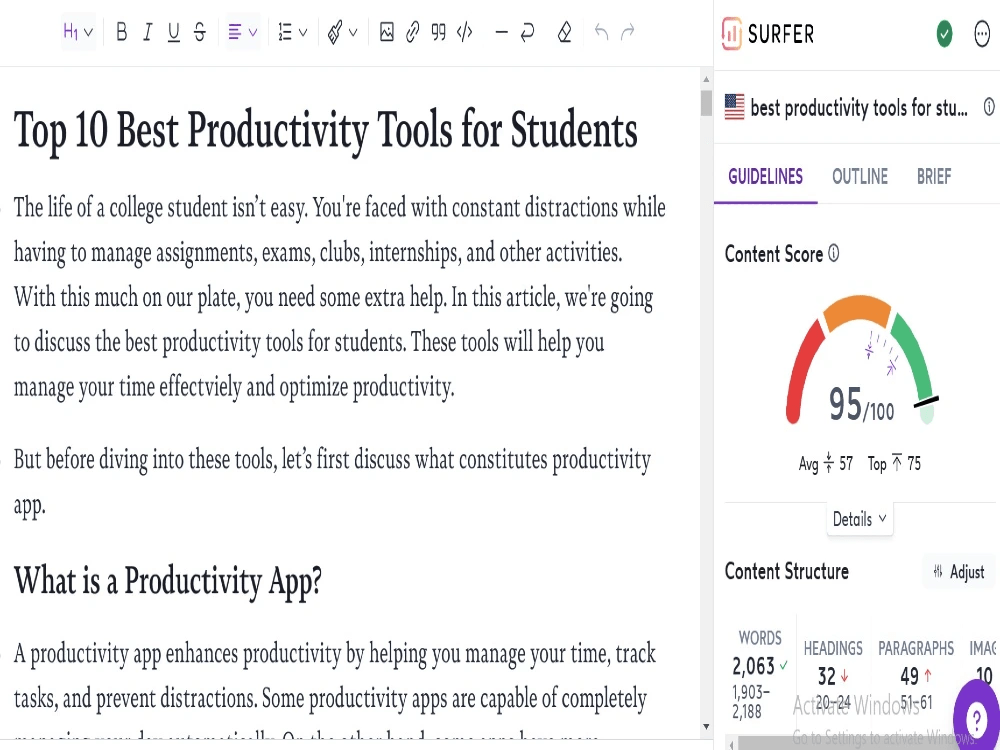Toggle bold formatting
Image resolution: width=1000 pixels, height=750 pixels.
point(121,32)
